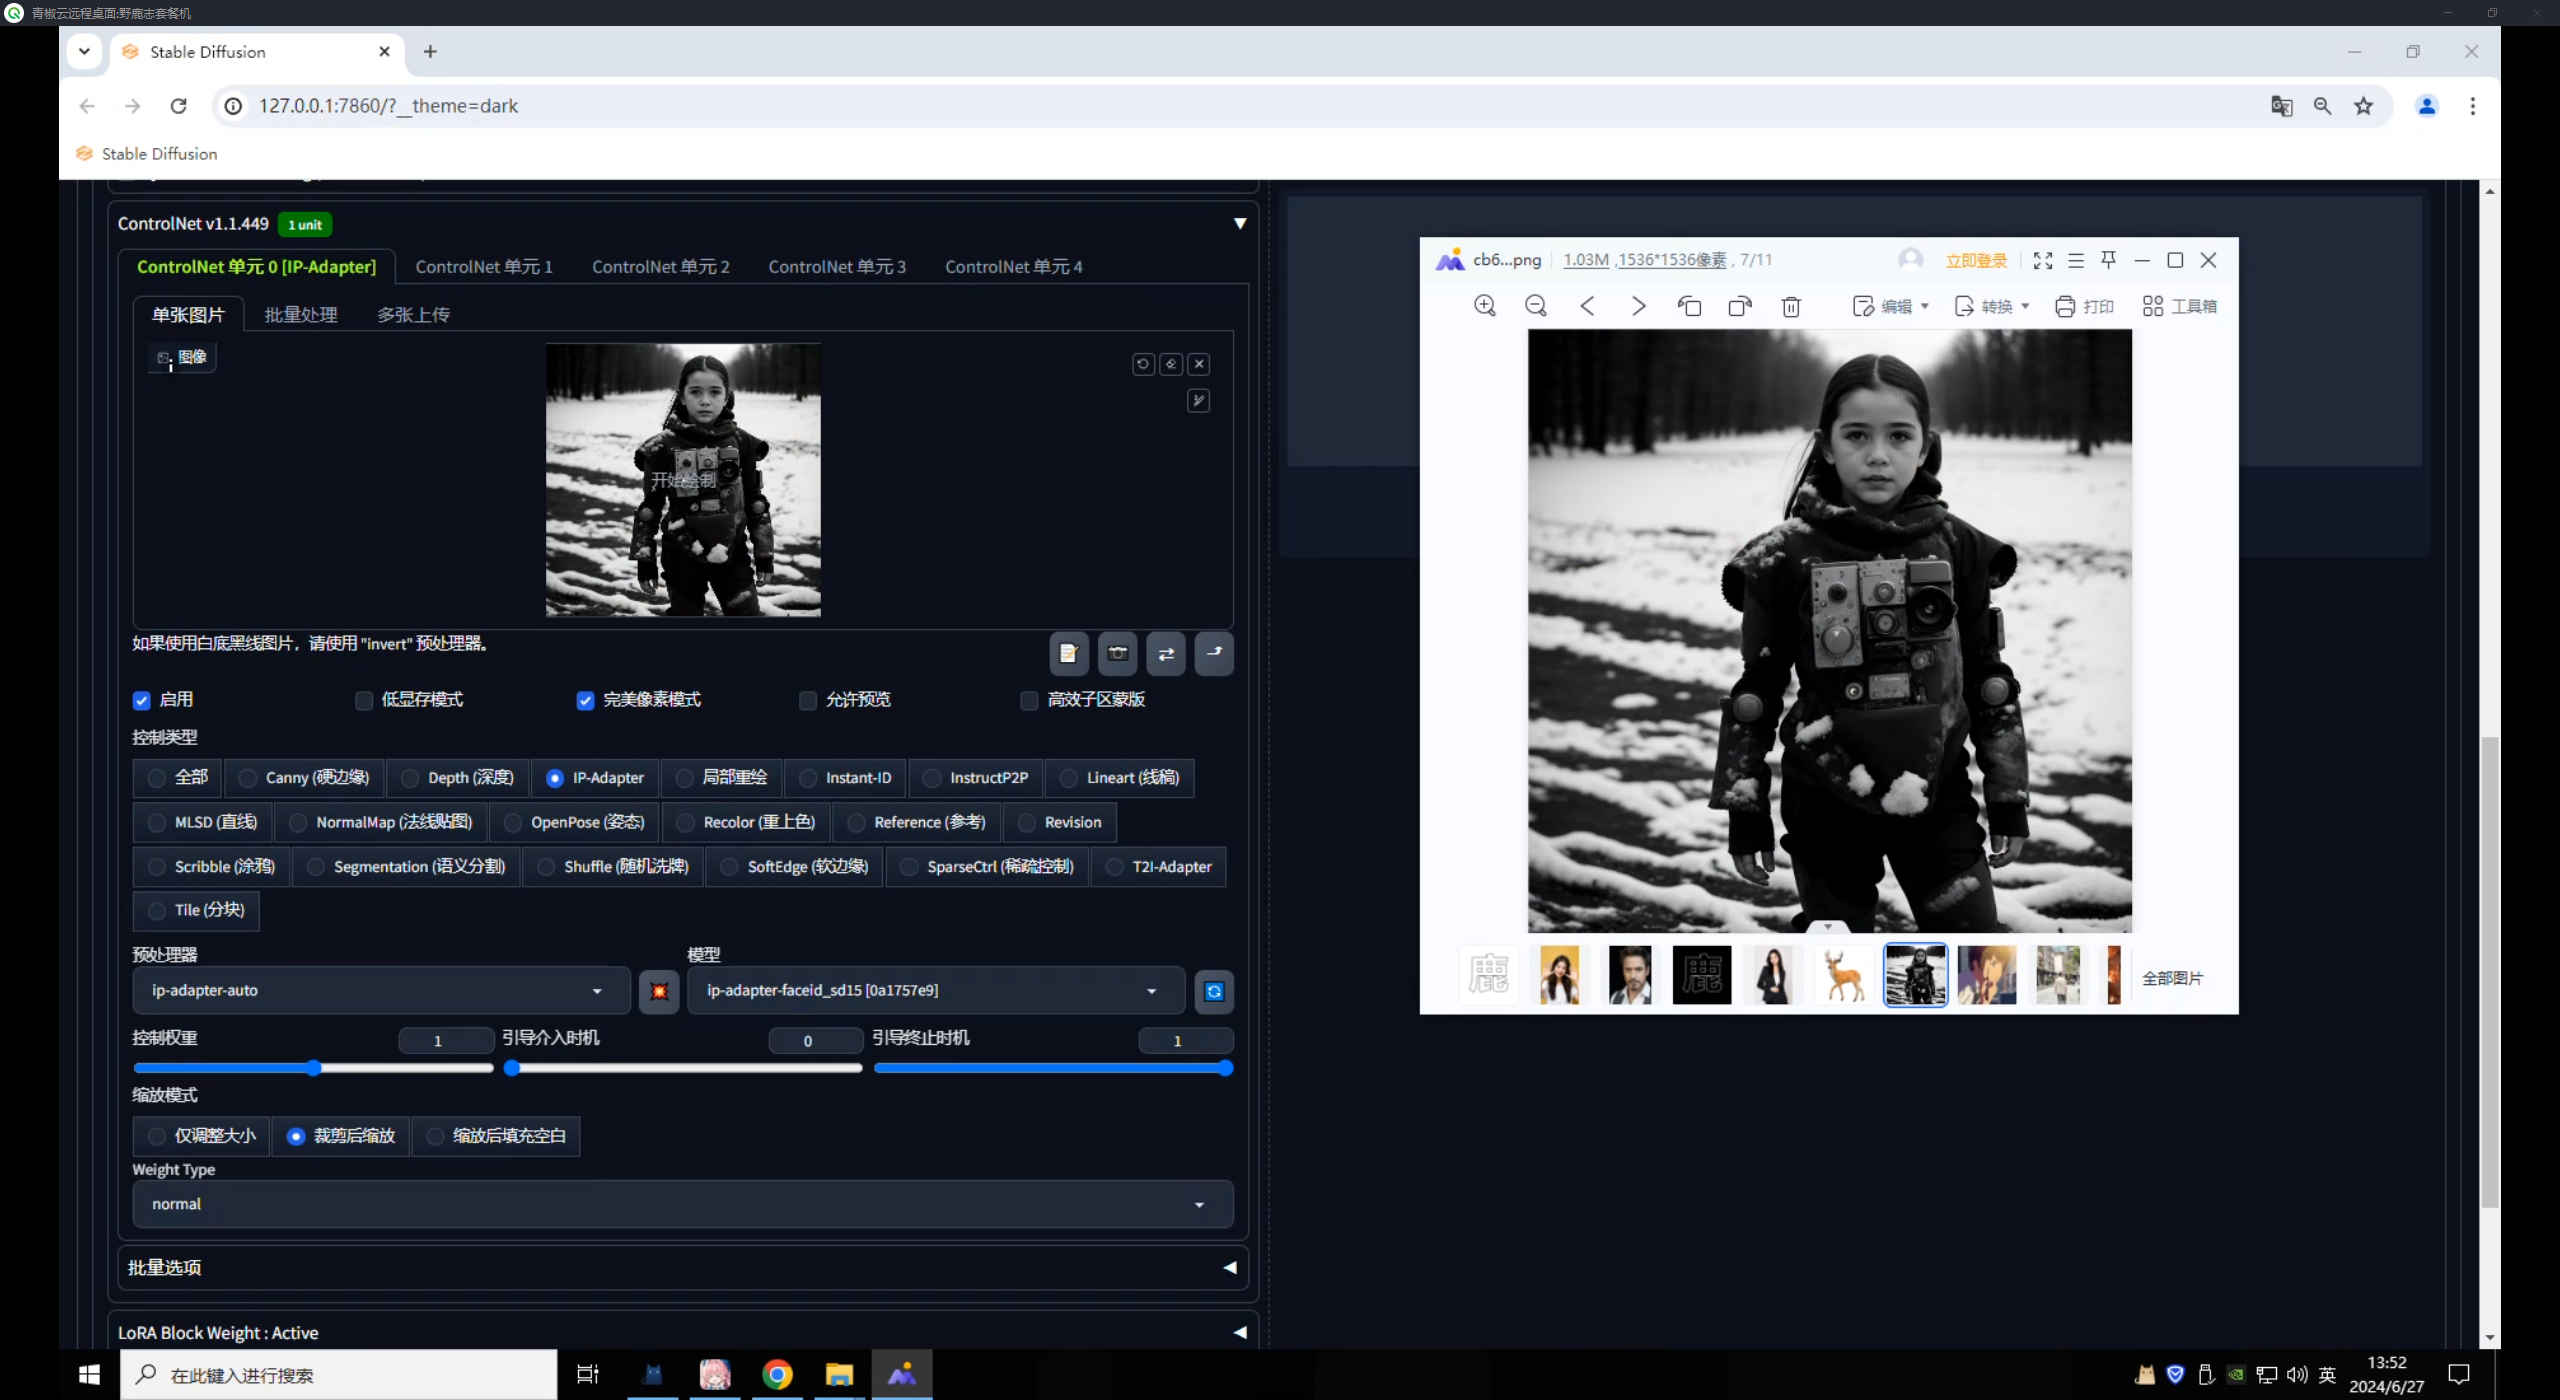2560x1400 pixels.
Task: Switch to ControlNet 单元 1 tab
Action: click(x=484, y=267)
